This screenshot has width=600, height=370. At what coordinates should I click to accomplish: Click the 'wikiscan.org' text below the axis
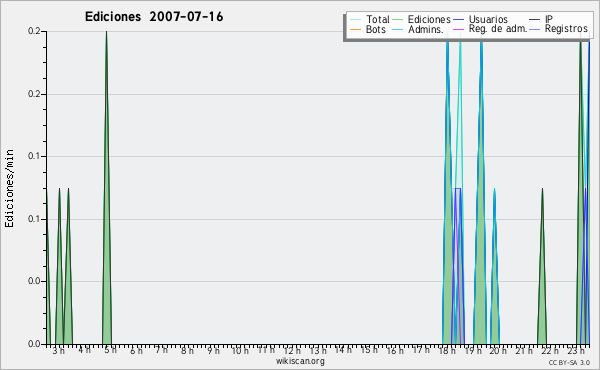point(300,361)
